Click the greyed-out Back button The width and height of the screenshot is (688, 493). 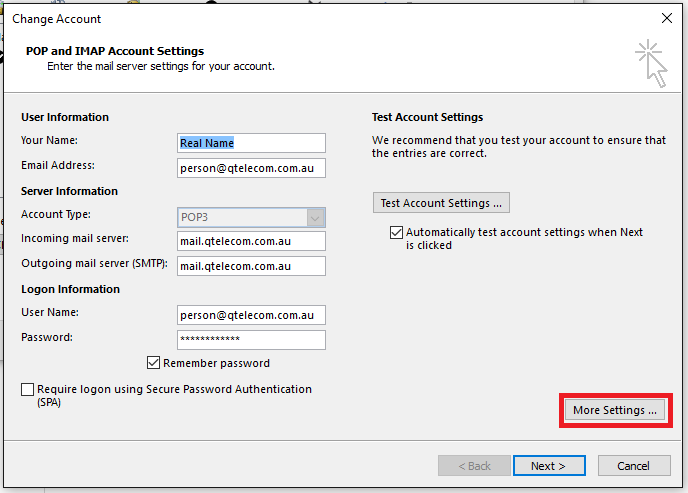click(474, 466)
